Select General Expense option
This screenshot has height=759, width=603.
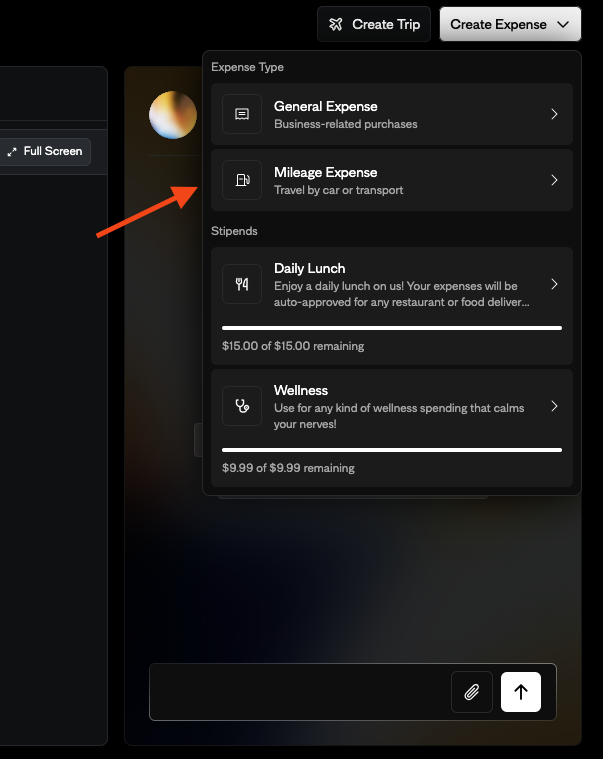(x=392, y=114)
